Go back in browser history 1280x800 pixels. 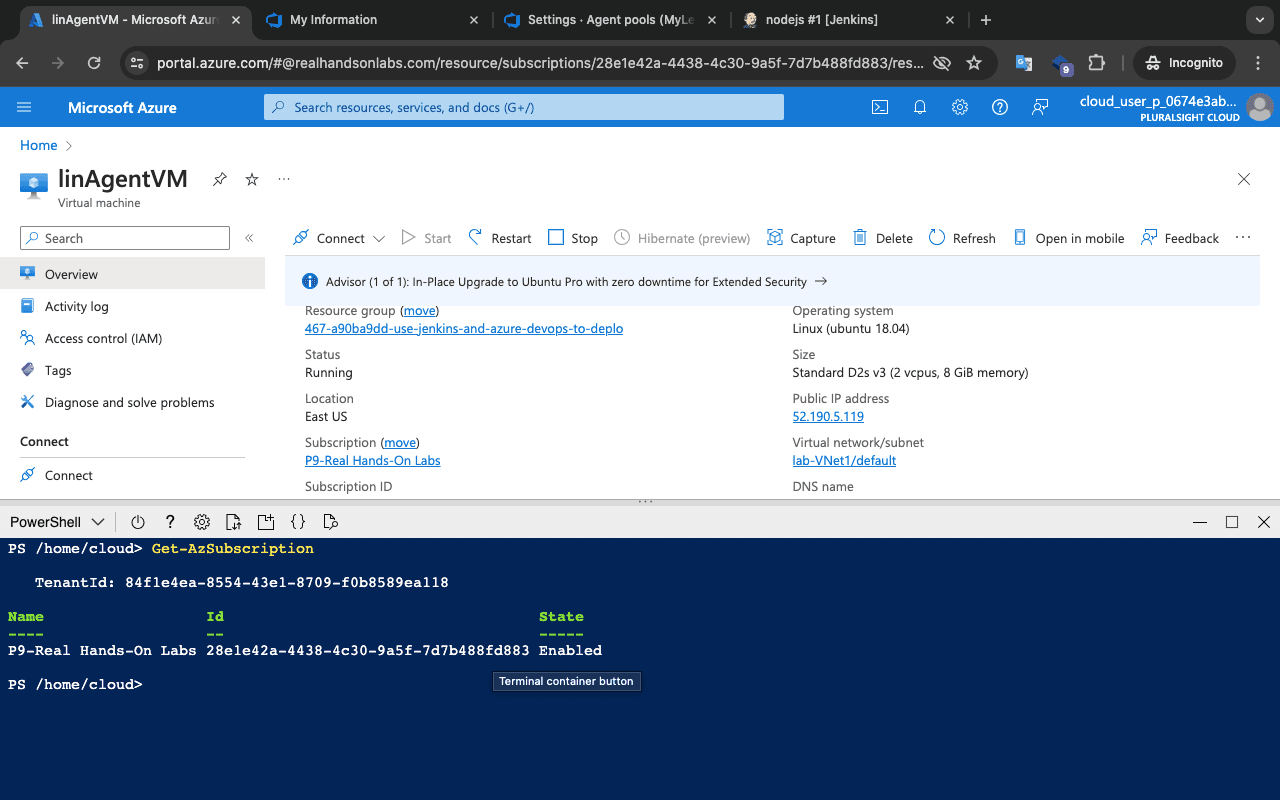(x=23, y=63)
